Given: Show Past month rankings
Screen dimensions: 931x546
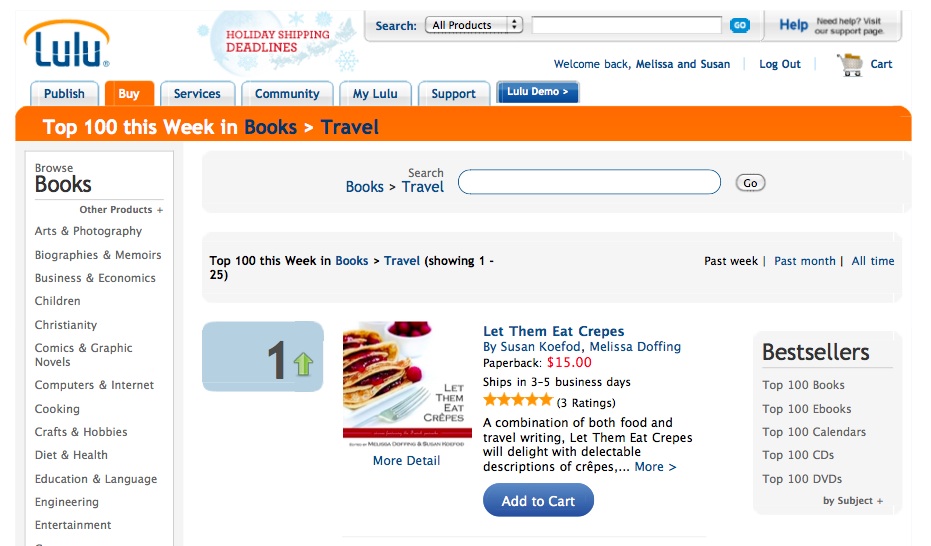Looking at the screenshot, I should coord(804,261).
